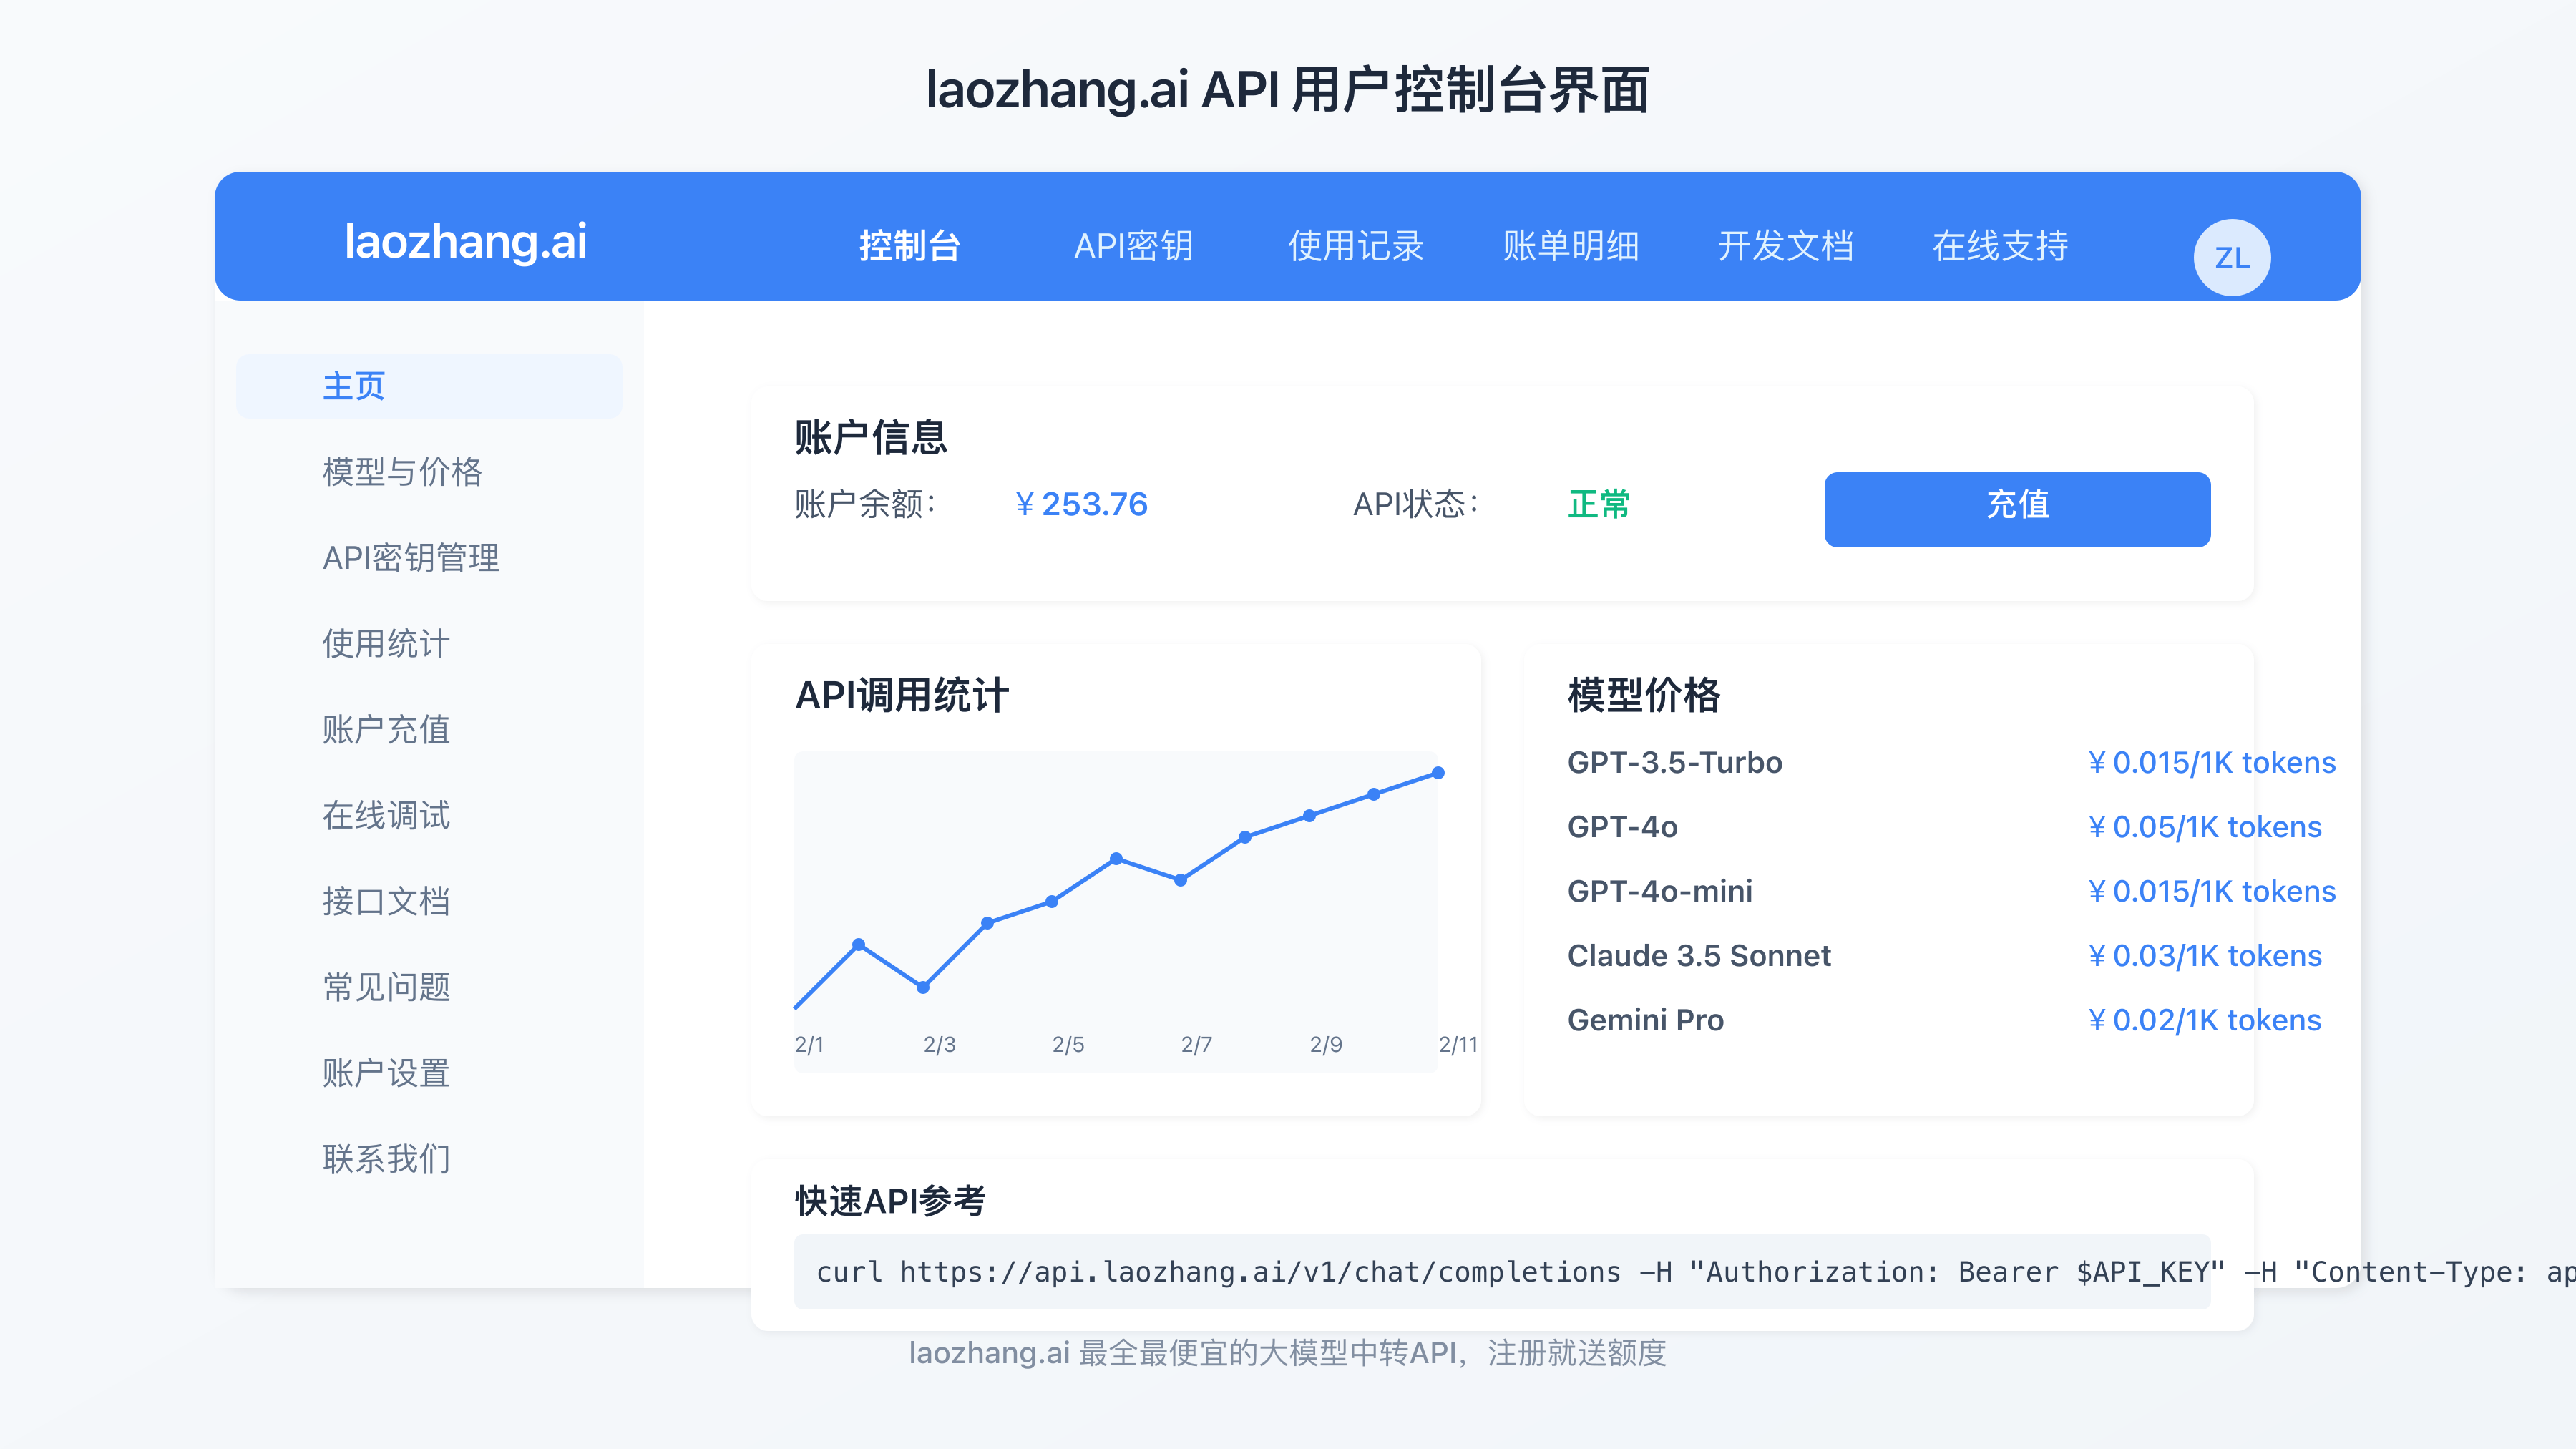
Task: Open 开发文档 in top navigation
Action: coord(1785,246)
